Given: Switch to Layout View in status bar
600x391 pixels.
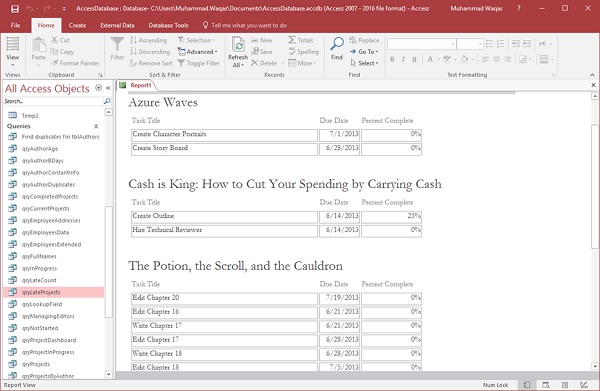Looking at the screenshot, I should pyautogui.click(x=565, y=385).
